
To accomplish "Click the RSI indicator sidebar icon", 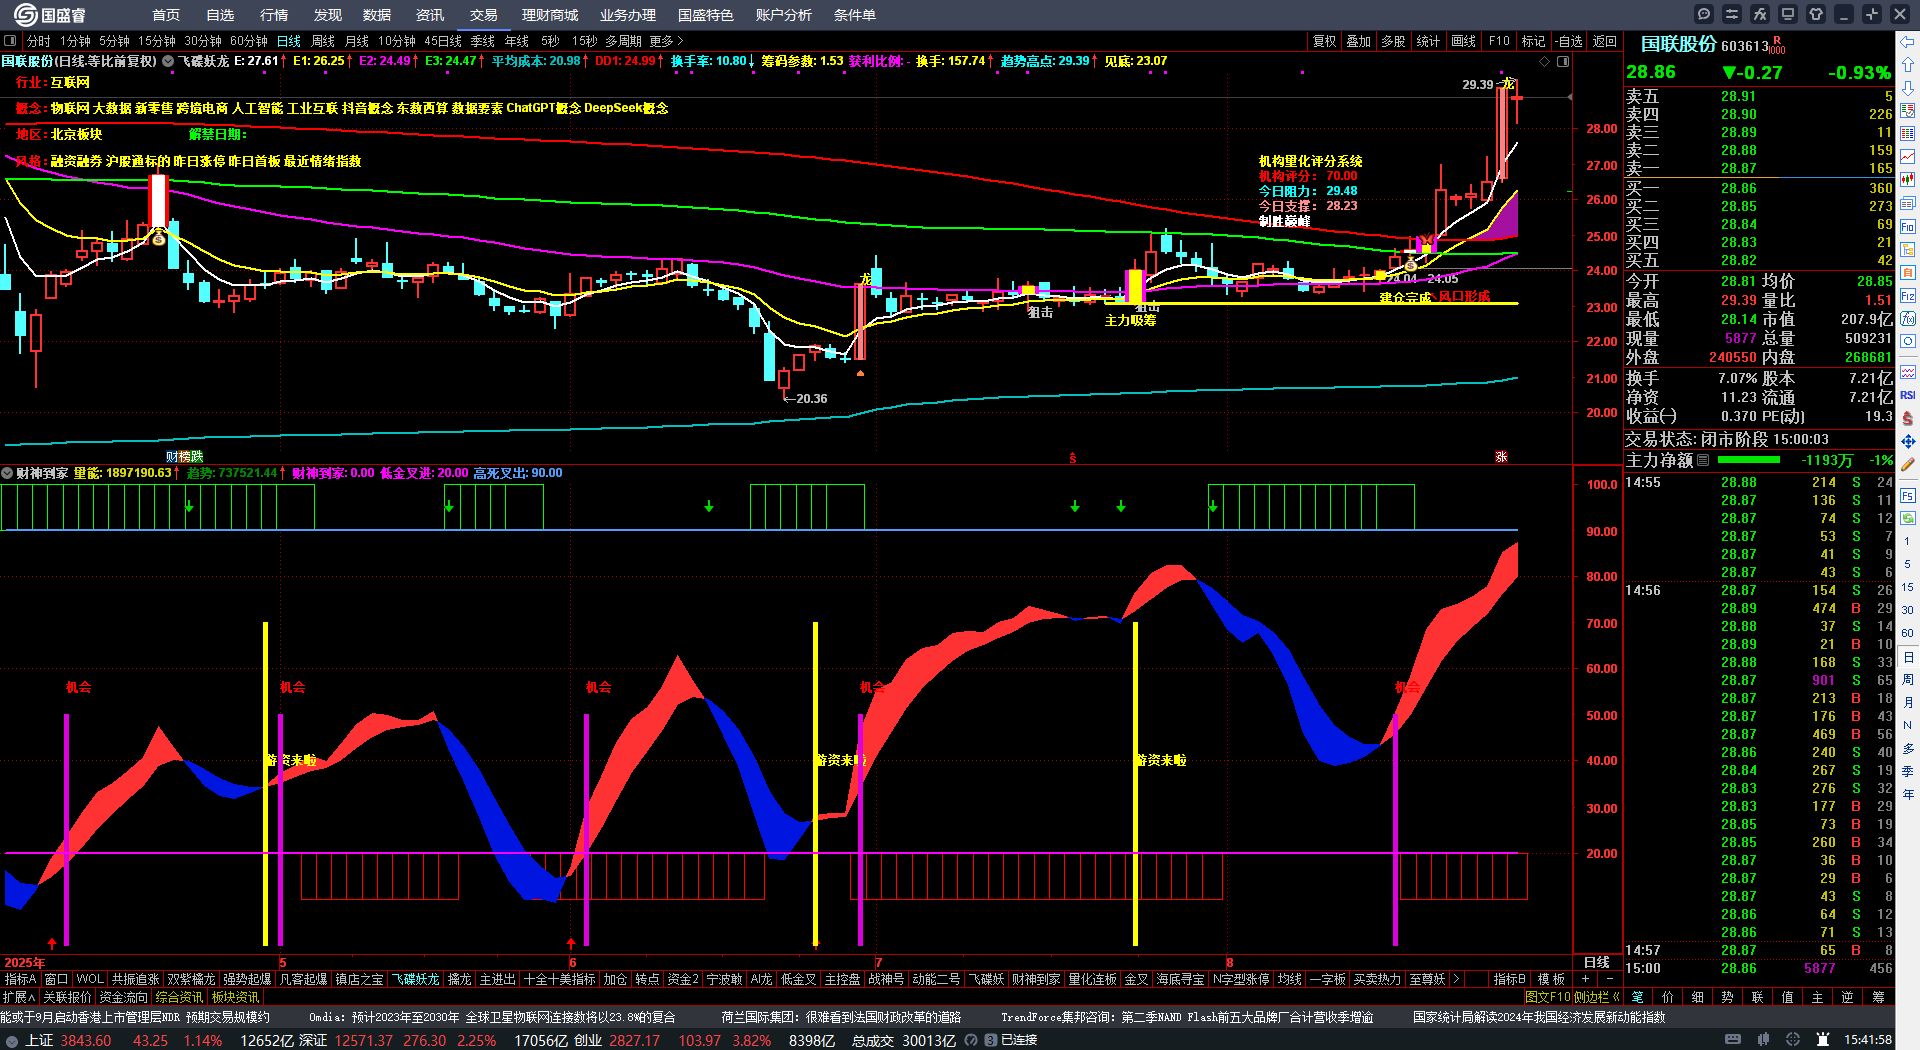I will coord(1908,395).
